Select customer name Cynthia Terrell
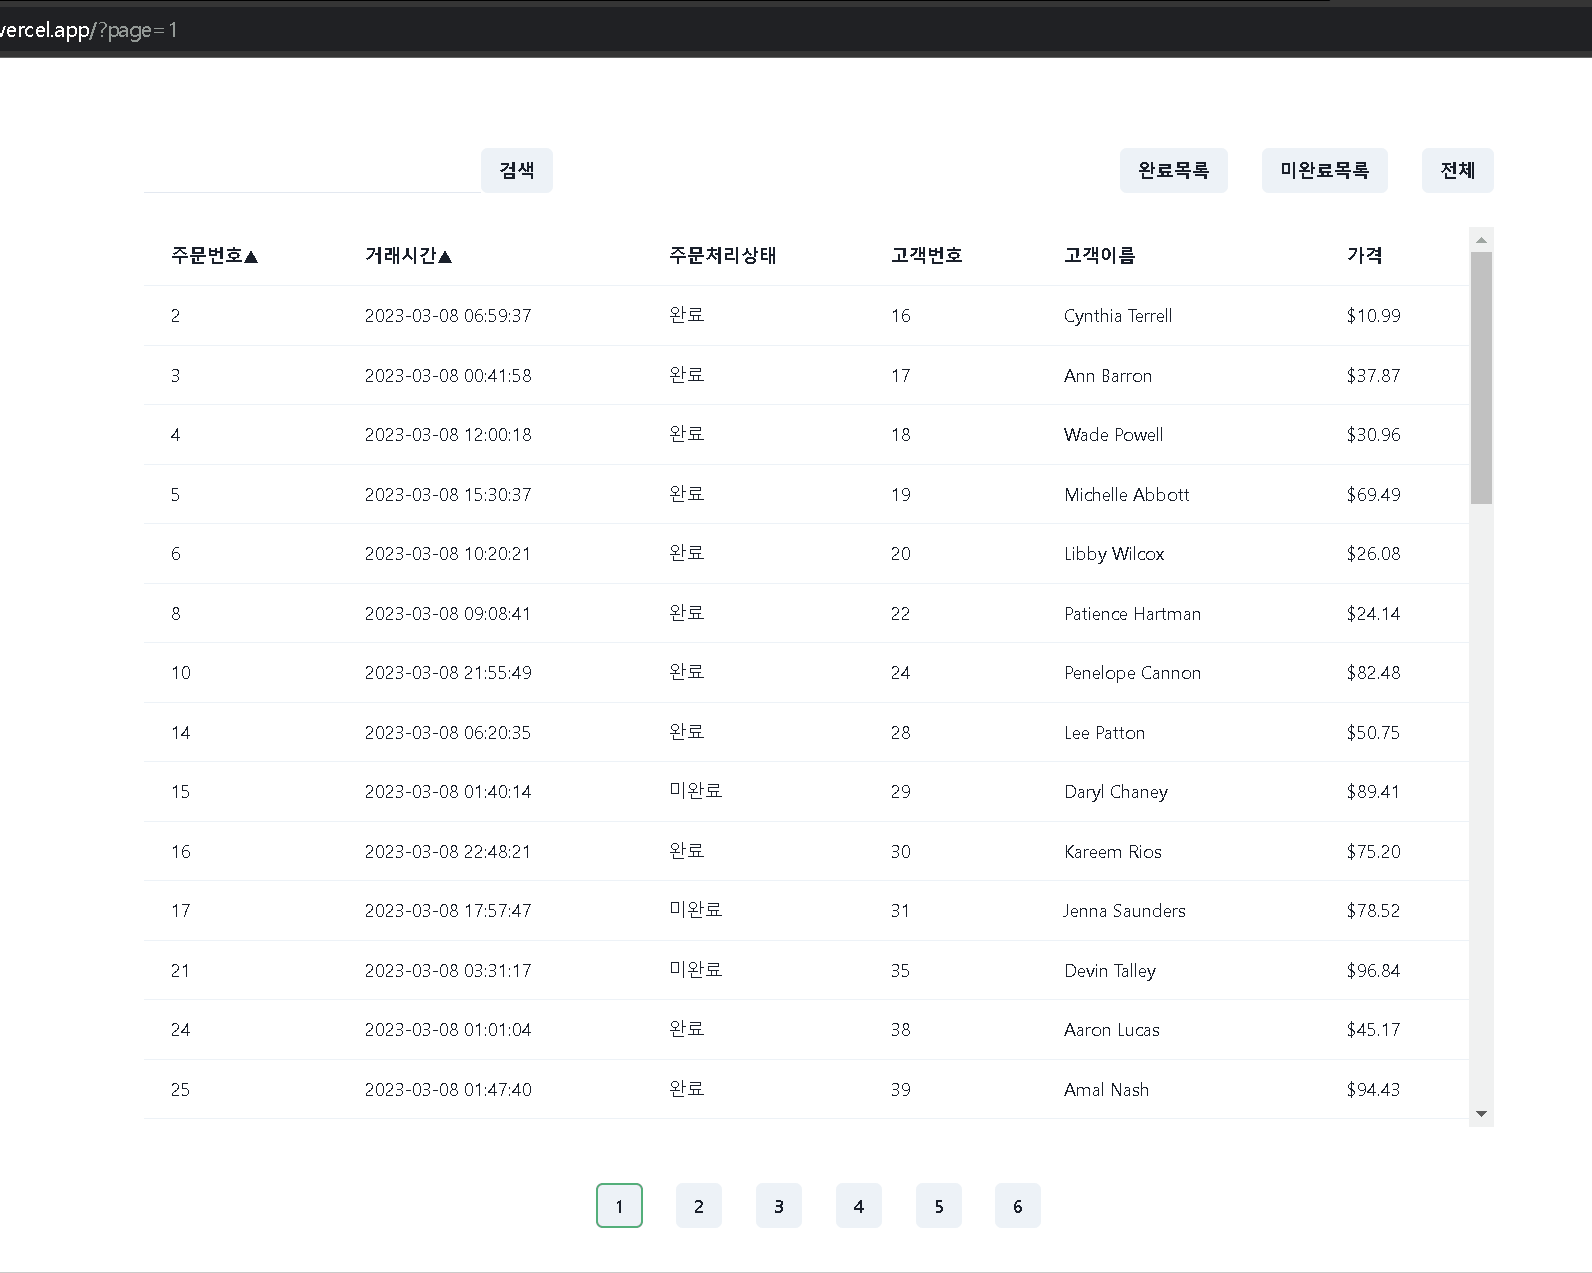 click(x=1118, y=316)
